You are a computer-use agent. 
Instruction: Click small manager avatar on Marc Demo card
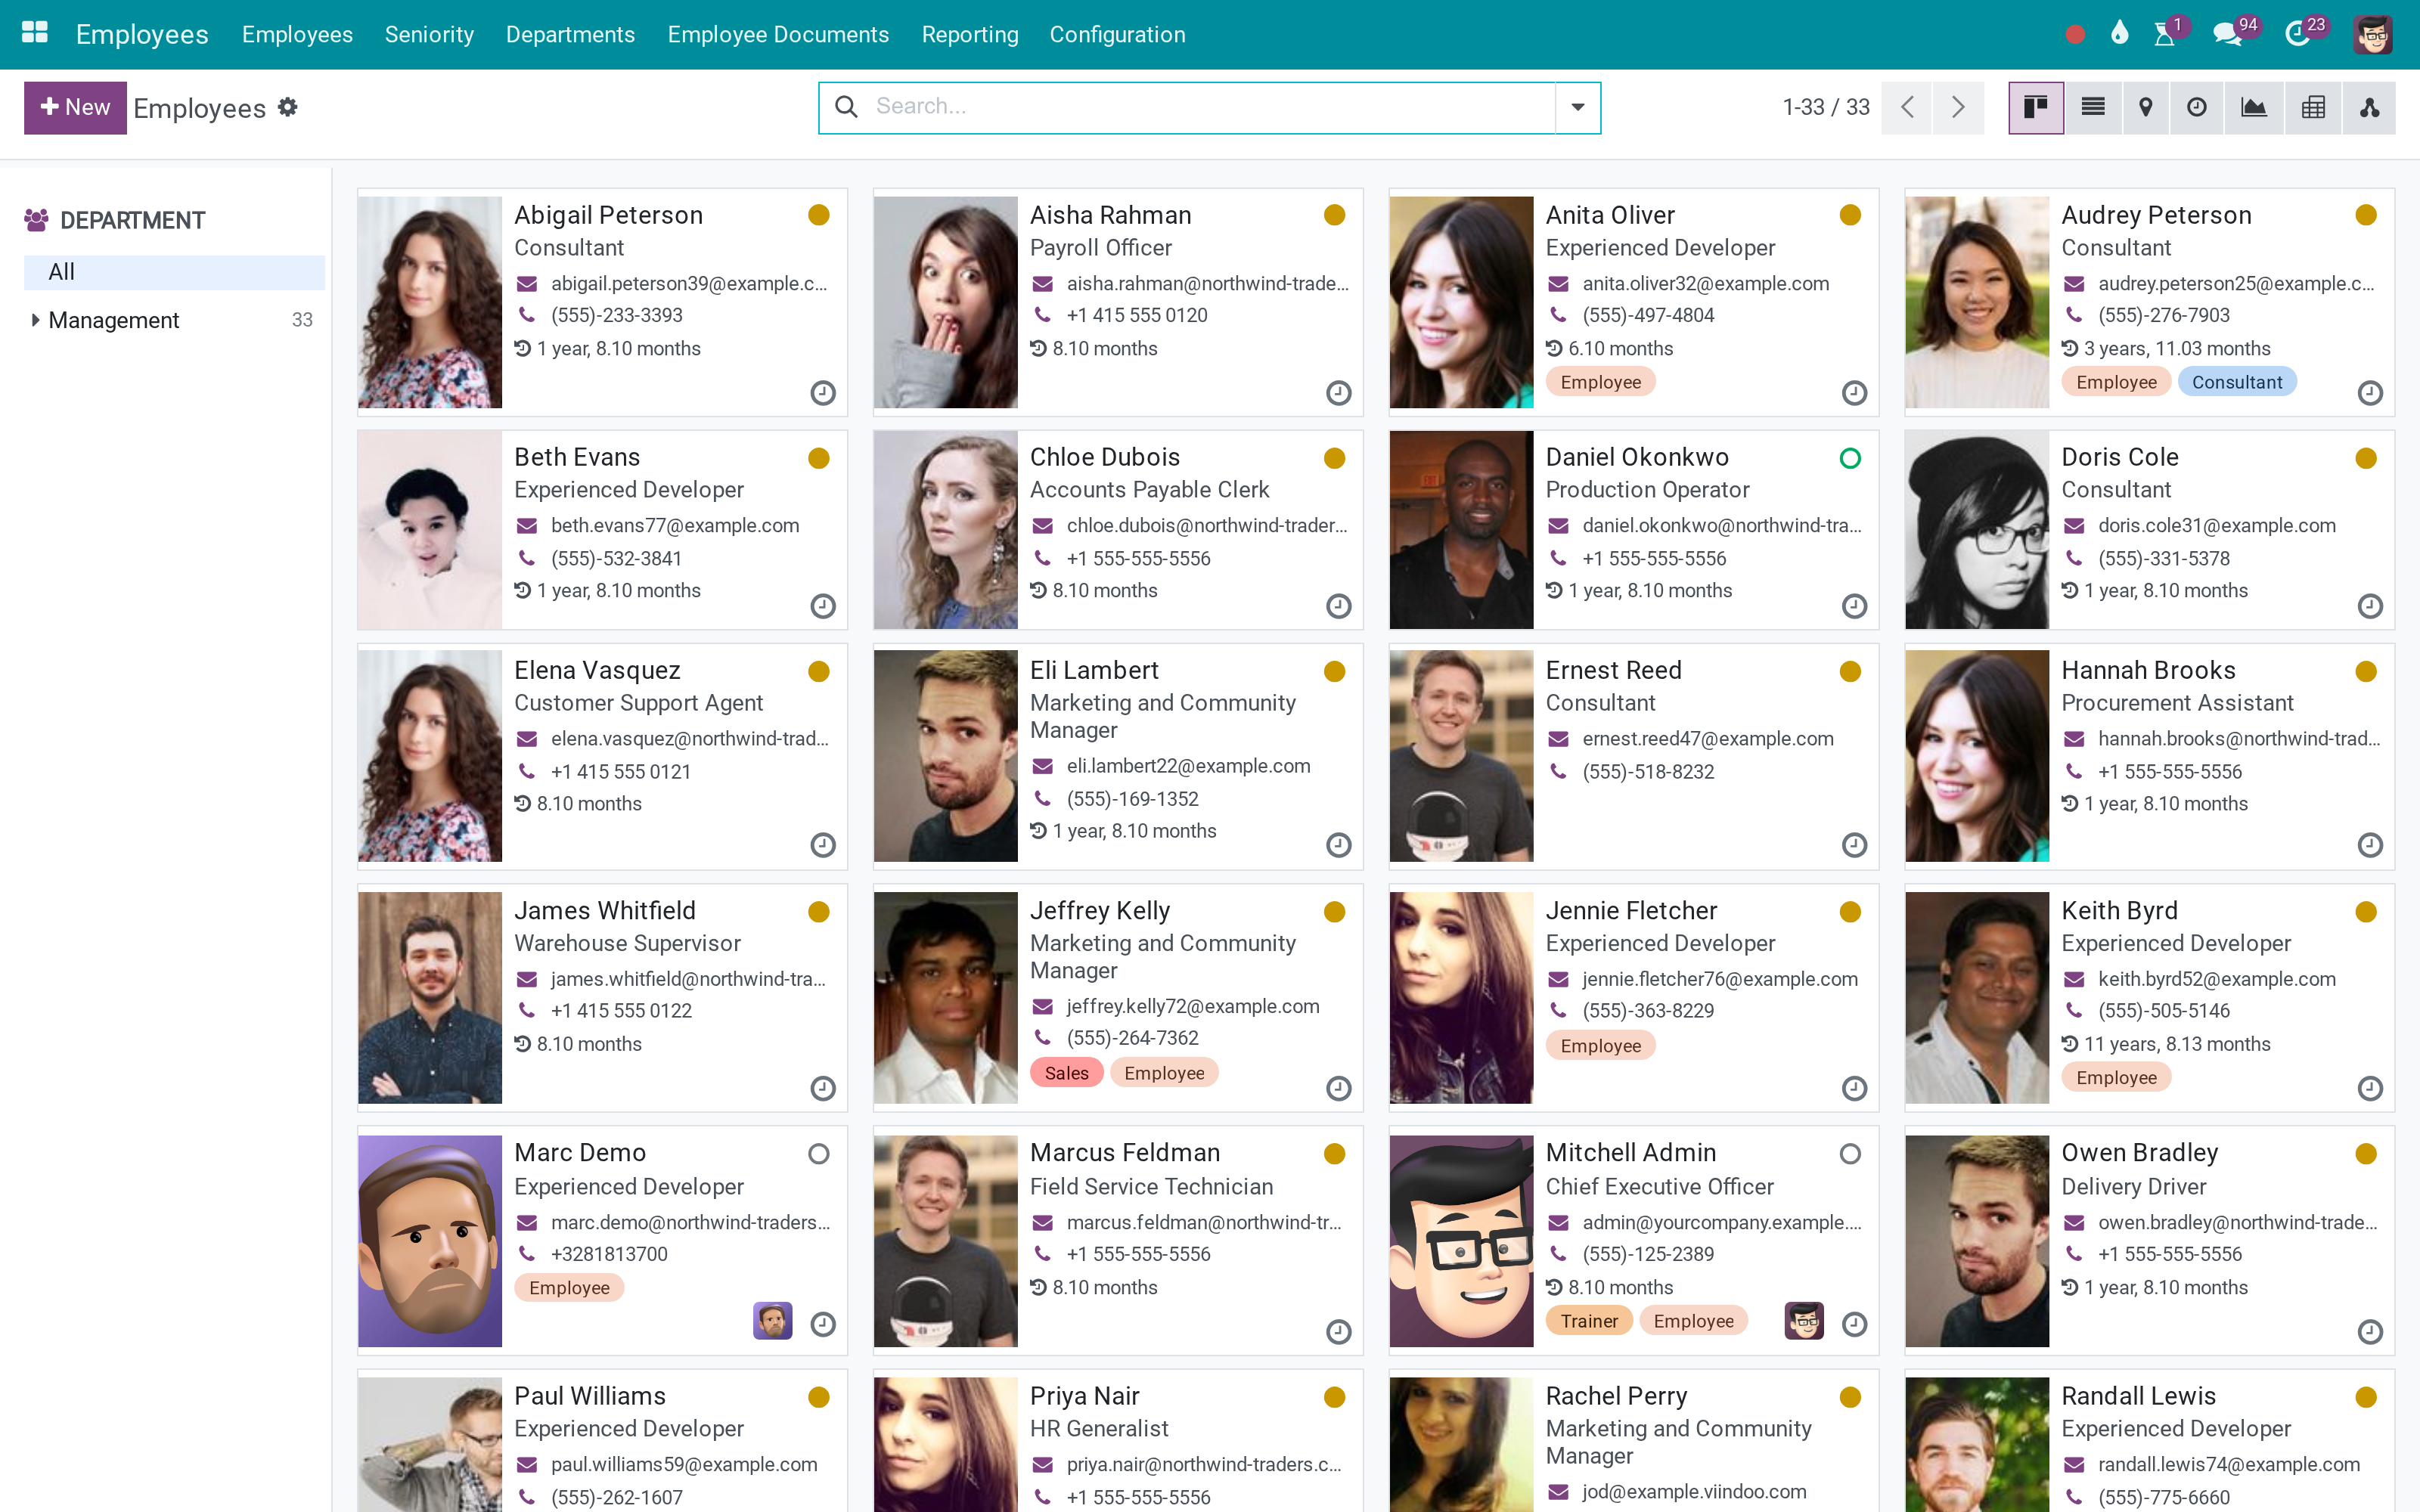tap(773, 1321)
